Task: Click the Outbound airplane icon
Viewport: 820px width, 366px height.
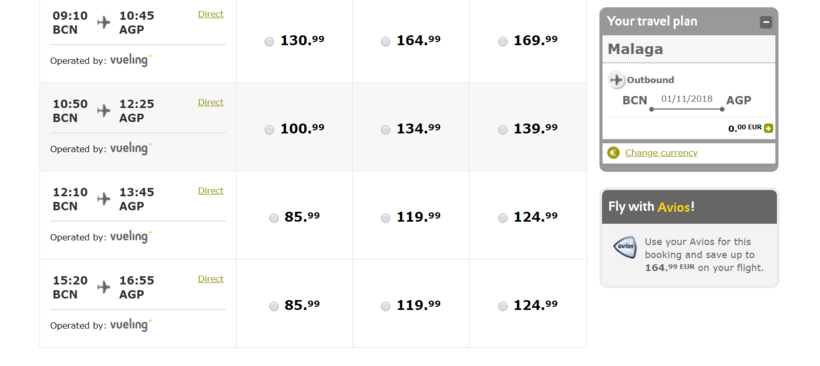Action: click(x=616, y=80)
